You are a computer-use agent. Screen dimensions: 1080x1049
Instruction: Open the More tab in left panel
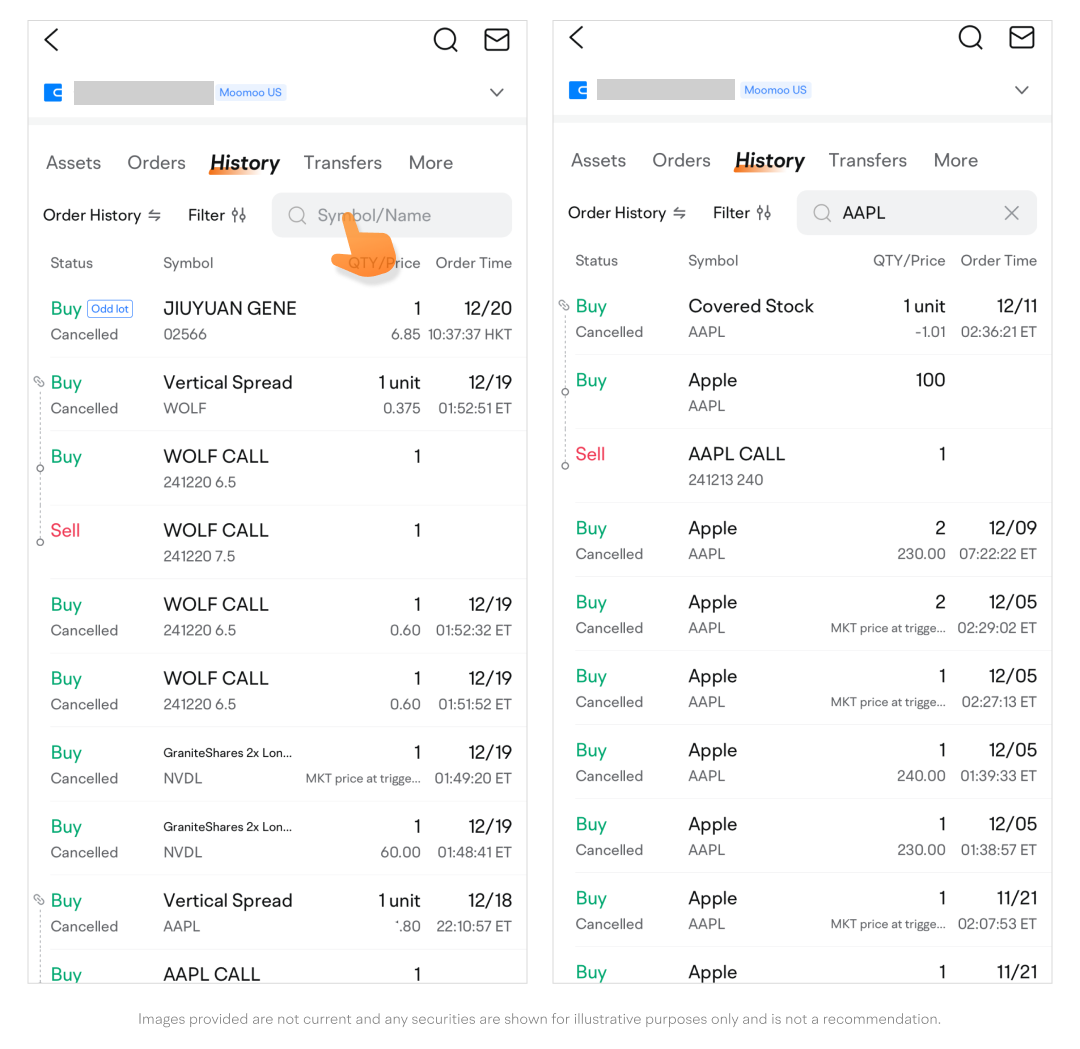(x=430, y=163)
